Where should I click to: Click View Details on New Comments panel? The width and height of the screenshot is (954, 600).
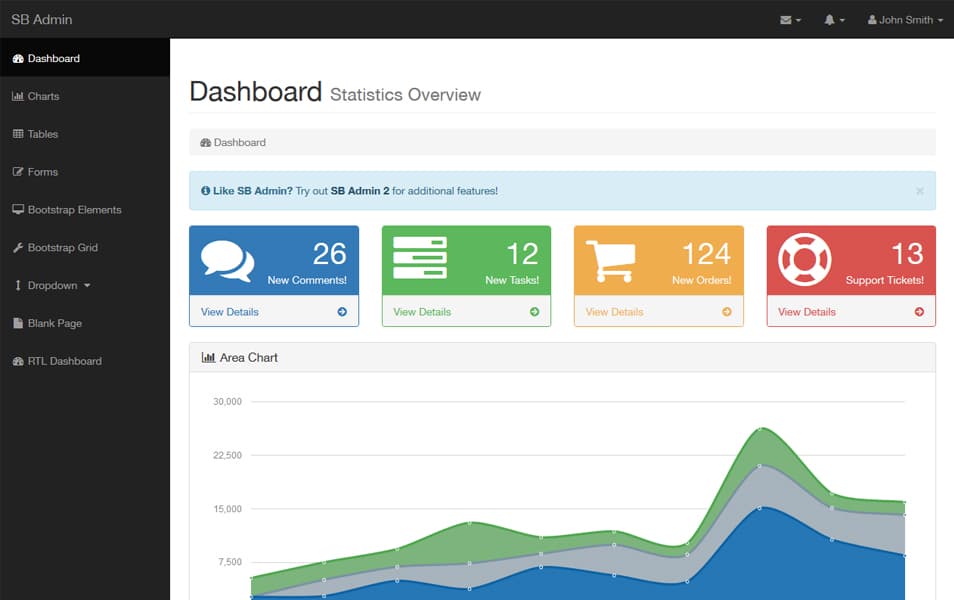(x=229, y=311)
